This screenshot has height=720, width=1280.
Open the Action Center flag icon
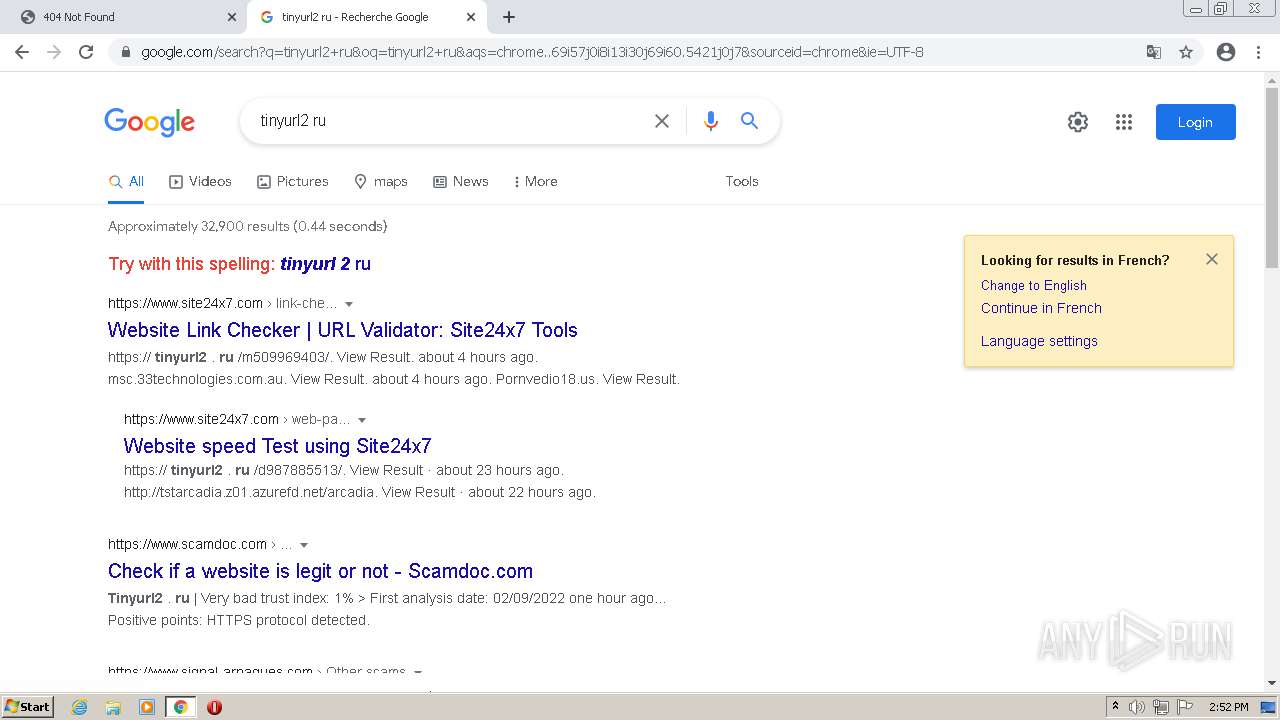(1185, 707)
